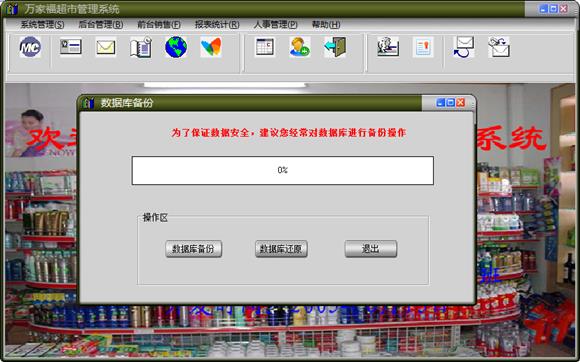580x362 pixels.
Task: Open the notebook document toolbar icon
Action: pos(141,47)
